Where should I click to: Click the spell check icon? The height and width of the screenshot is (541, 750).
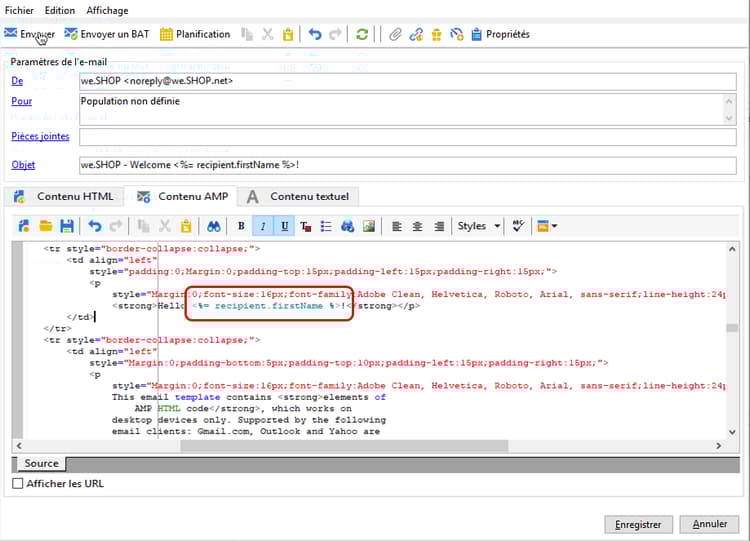(518, 226)
